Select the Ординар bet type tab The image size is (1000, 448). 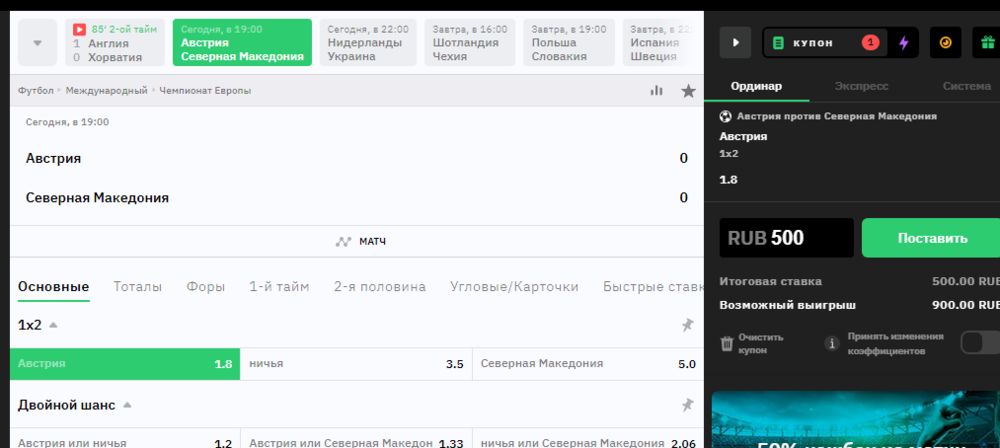756,86
